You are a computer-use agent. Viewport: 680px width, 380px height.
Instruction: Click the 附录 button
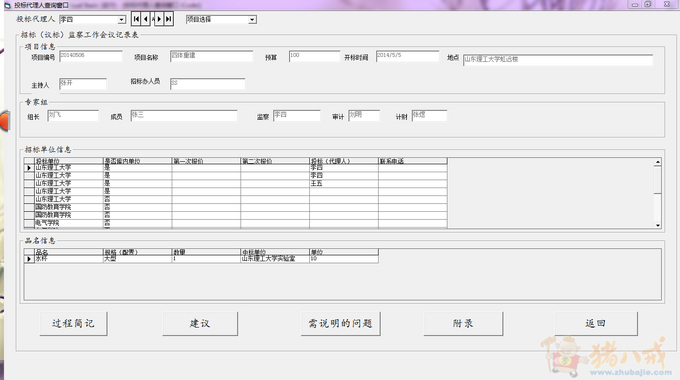[463, 324]
